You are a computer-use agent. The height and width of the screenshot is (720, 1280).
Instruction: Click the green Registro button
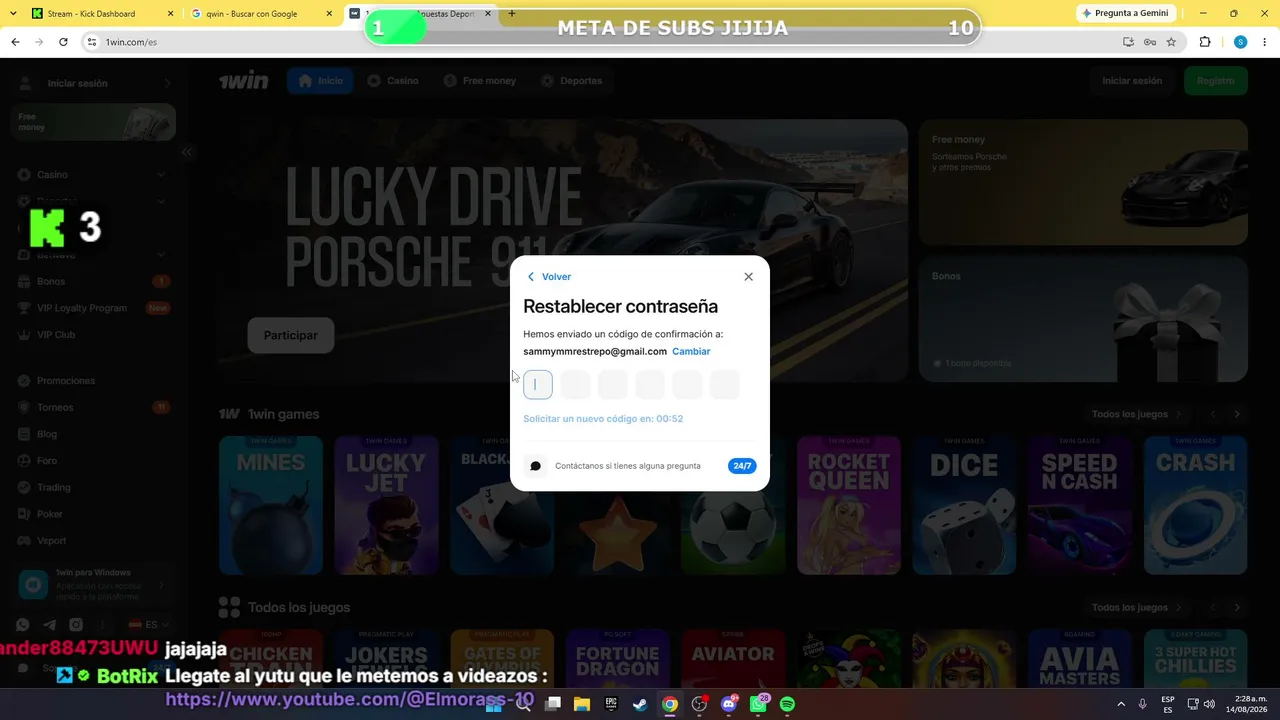pyautogui.click(x=1215, y=81)
